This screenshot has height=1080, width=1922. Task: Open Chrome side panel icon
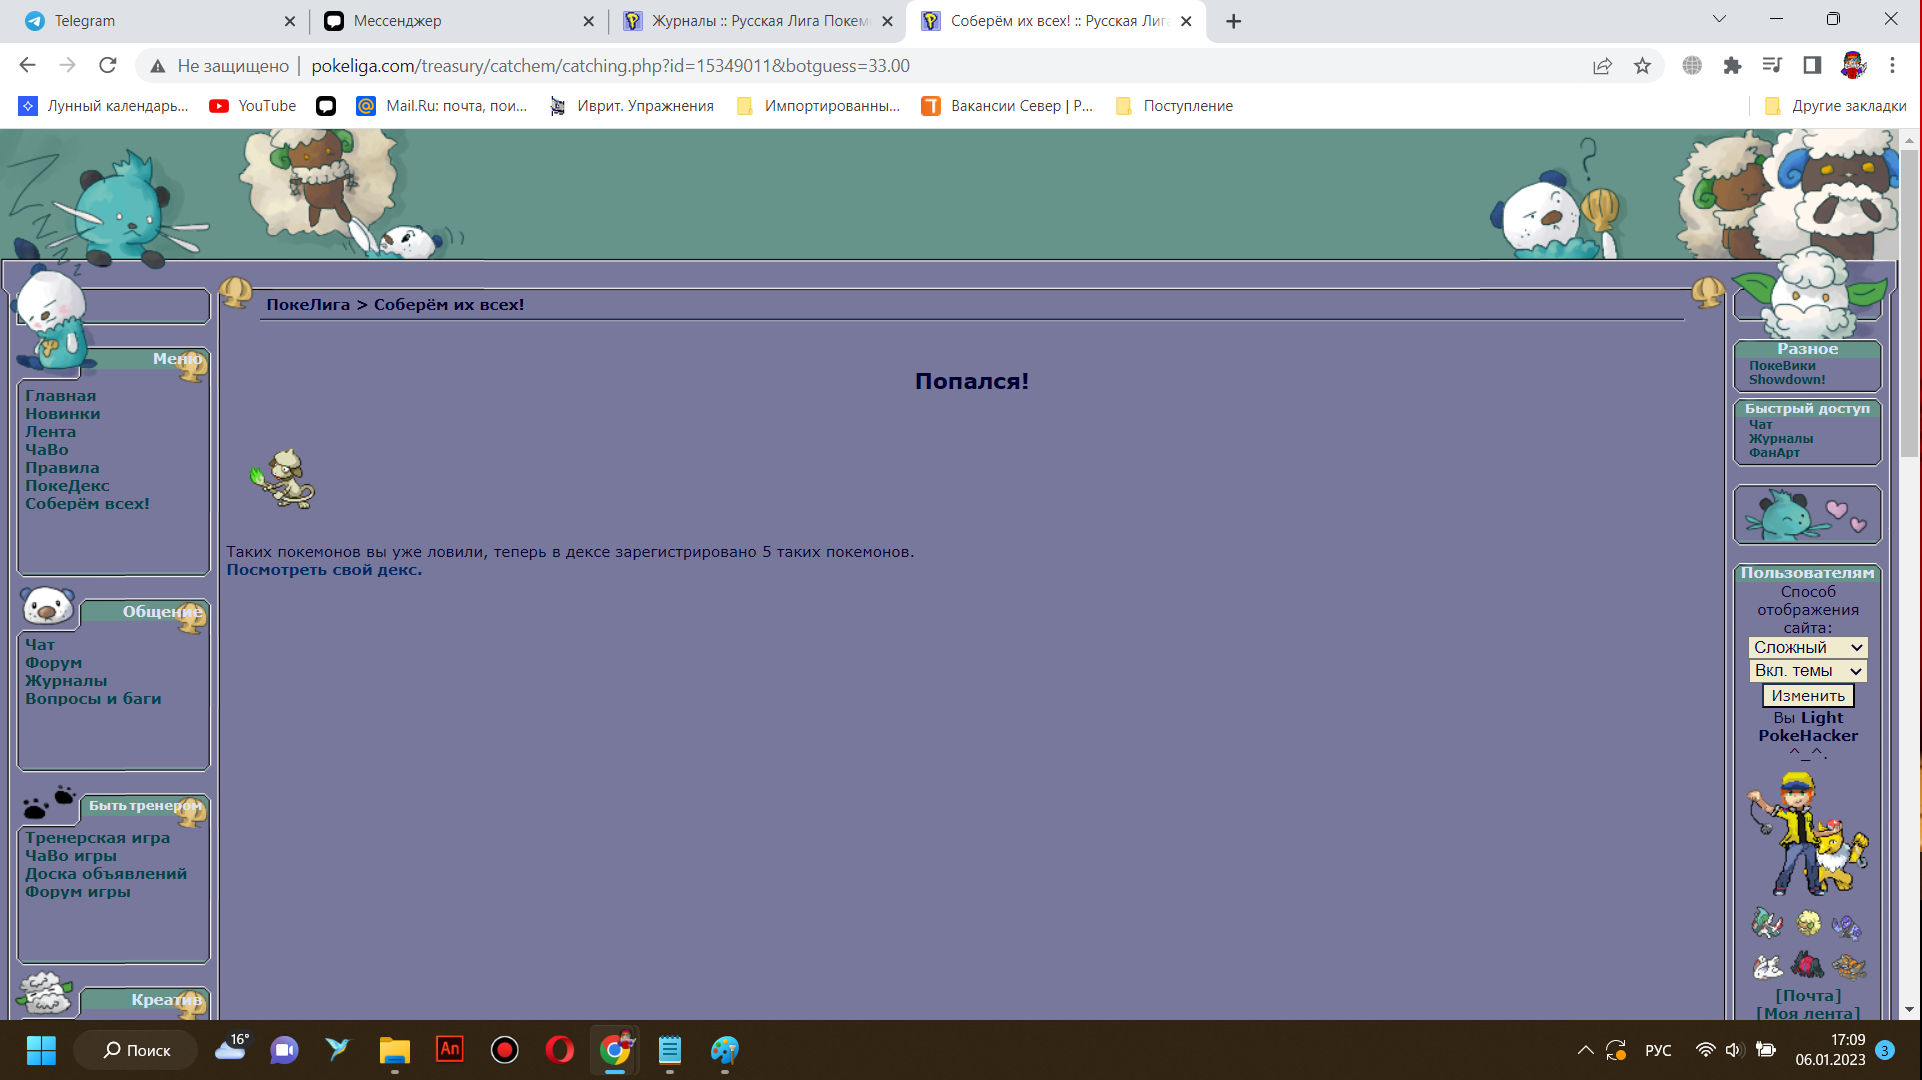1812,65
